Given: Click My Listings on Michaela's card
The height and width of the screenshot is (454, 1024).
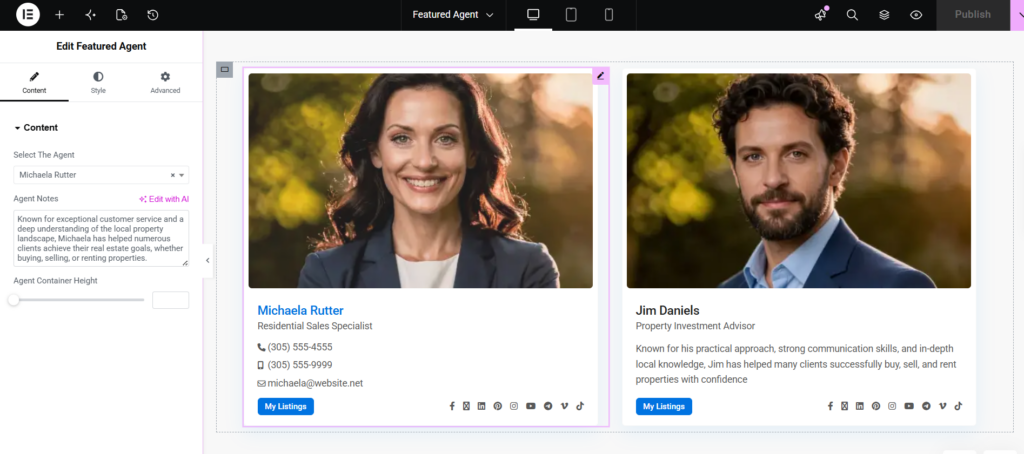Looking at the screenshot, I should pos(285,406).
